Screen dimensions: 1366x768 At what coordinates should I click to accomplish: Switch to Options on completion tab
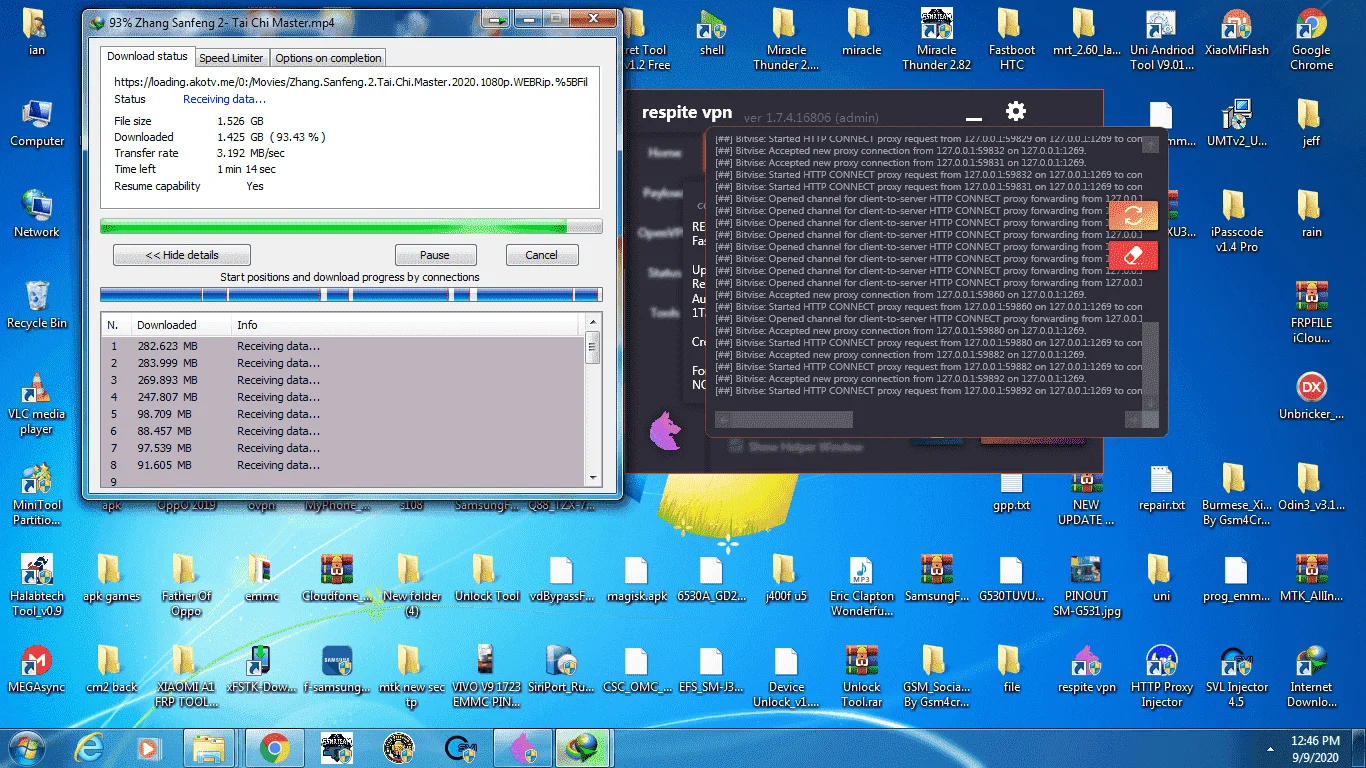coord(328,58)
